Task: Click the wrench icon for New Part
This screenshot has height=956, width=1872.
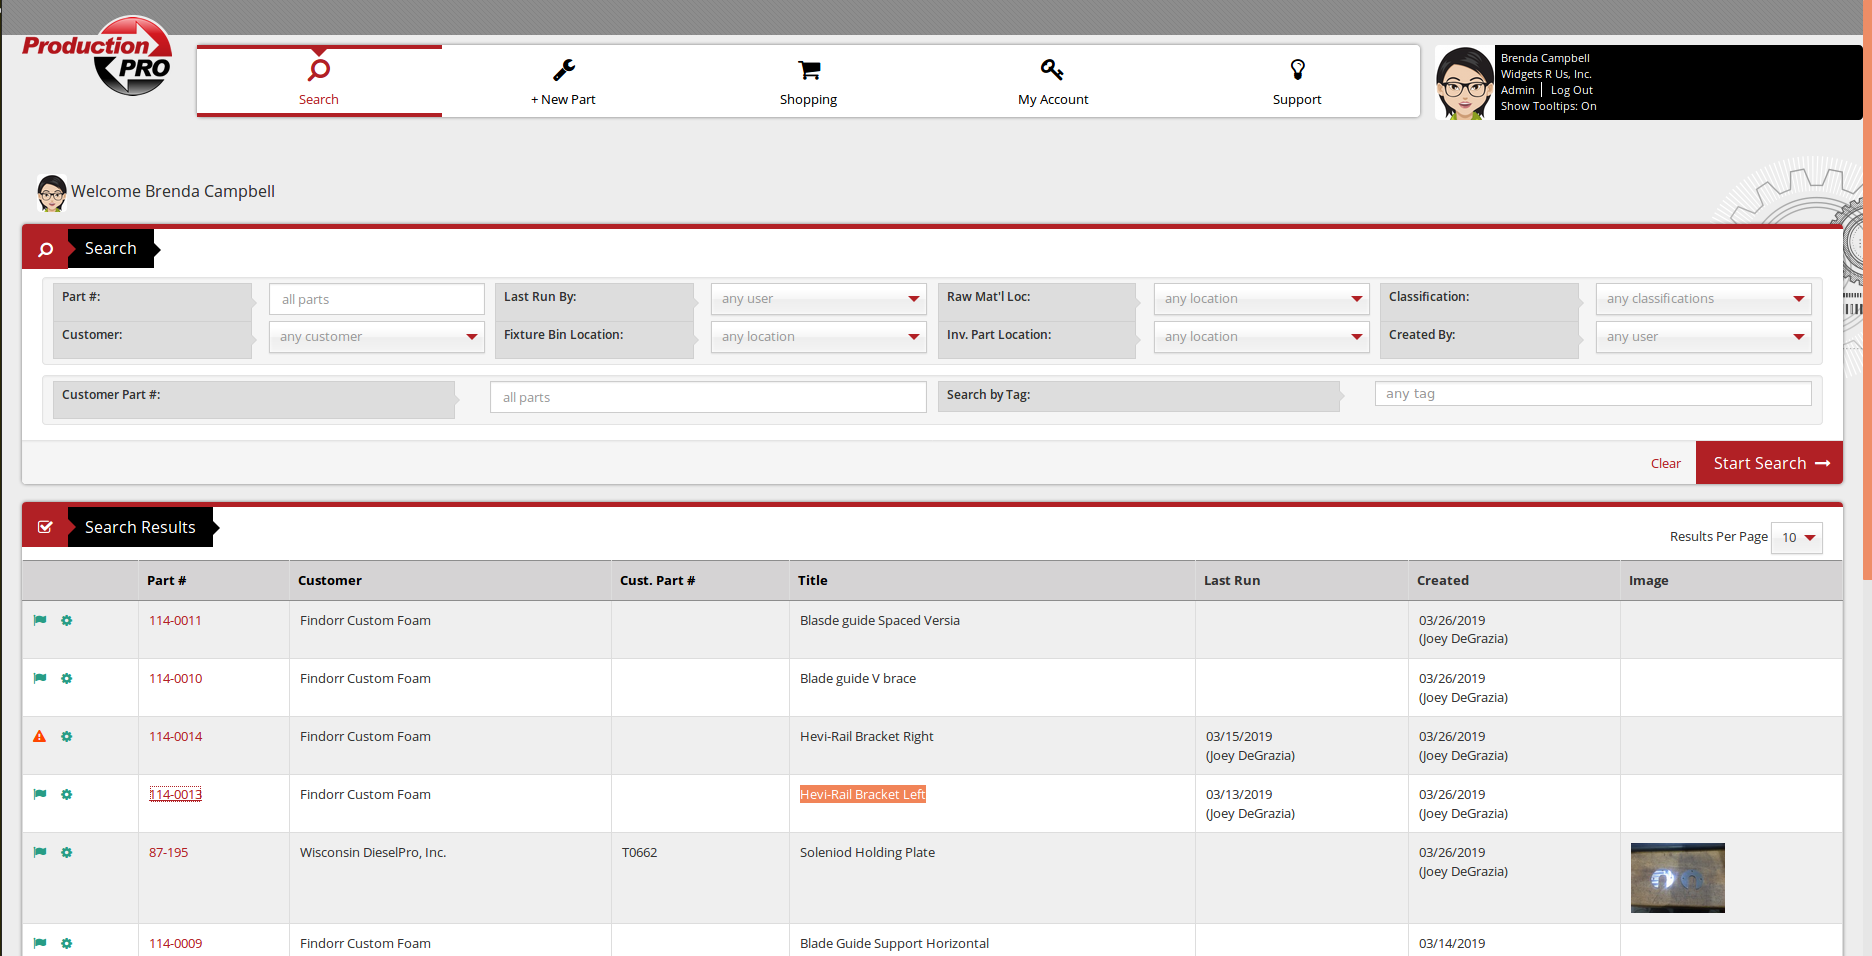Action: coord(564,70)
